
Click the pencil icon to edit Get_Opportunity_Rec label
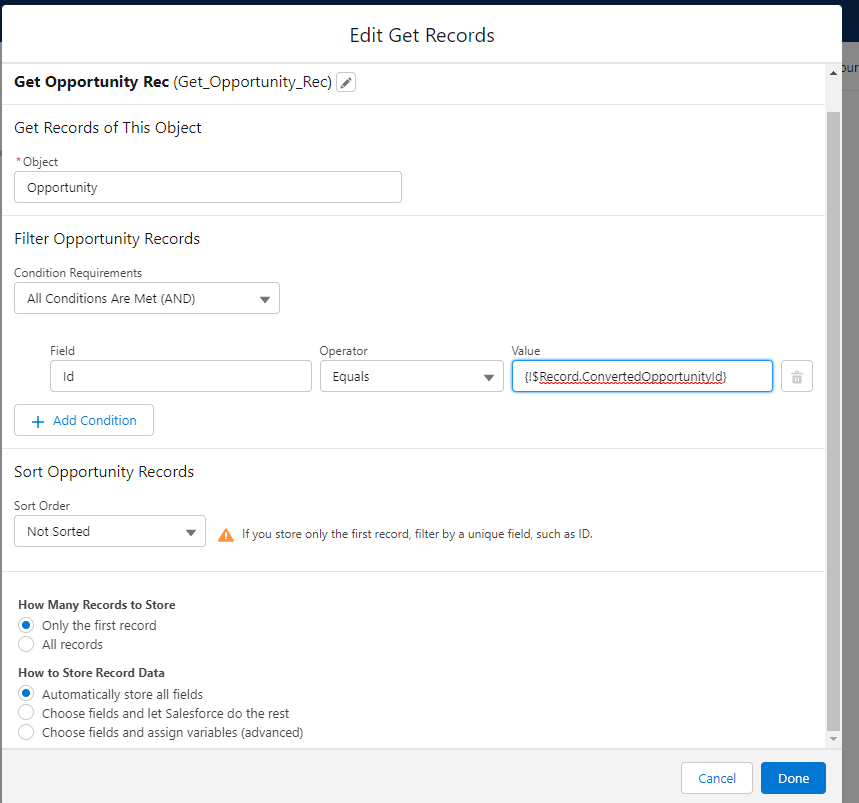tap(346, 83)
